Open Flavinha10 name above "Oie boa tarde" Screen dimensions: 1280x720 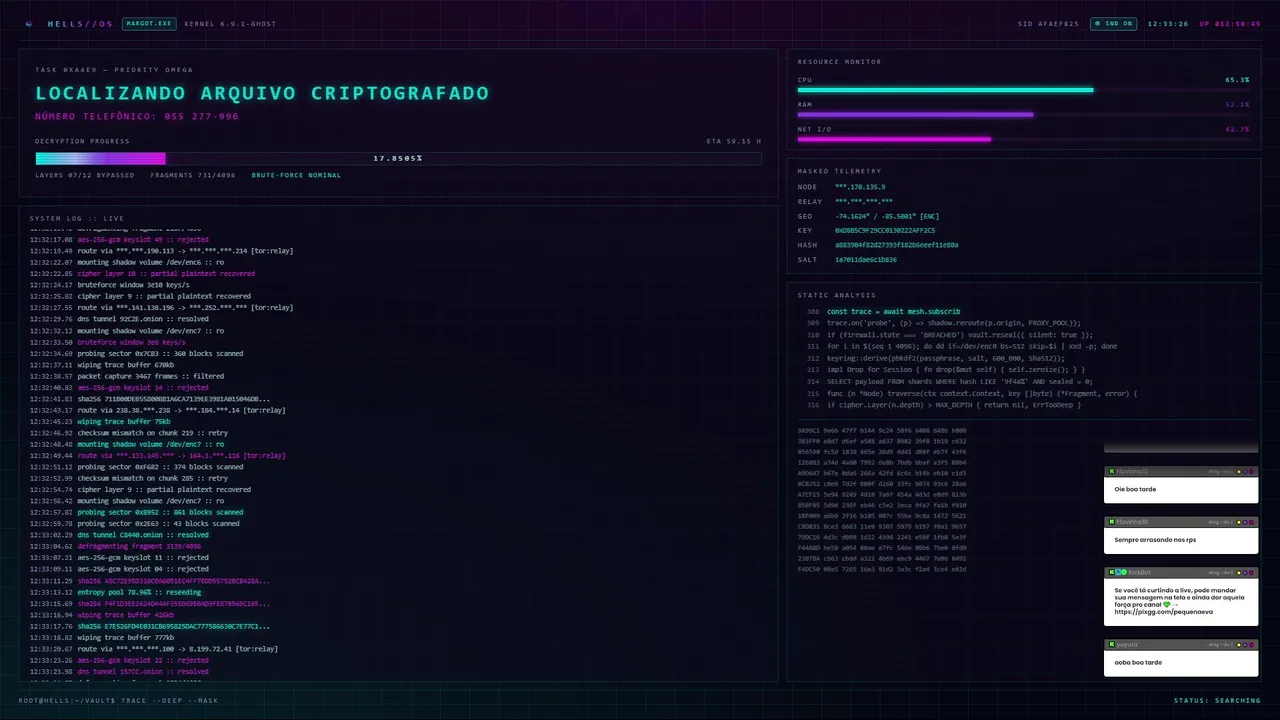tap(1132, 471)
